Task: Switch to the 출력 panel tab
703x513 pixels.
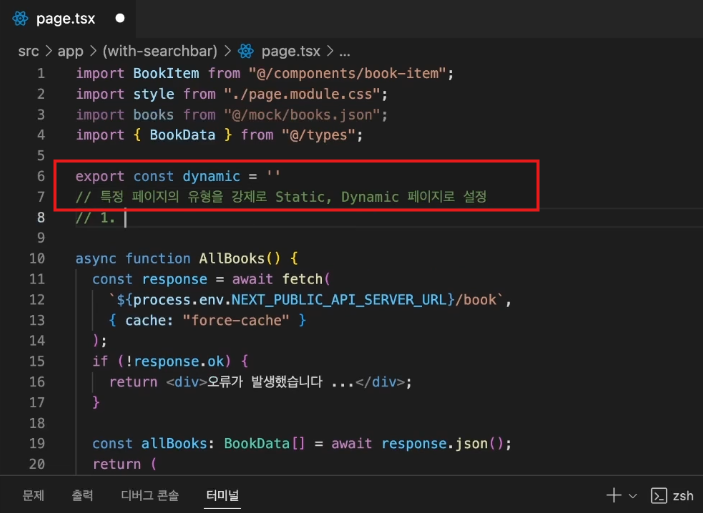Action: pyautogui.click(x=82, y=496)
